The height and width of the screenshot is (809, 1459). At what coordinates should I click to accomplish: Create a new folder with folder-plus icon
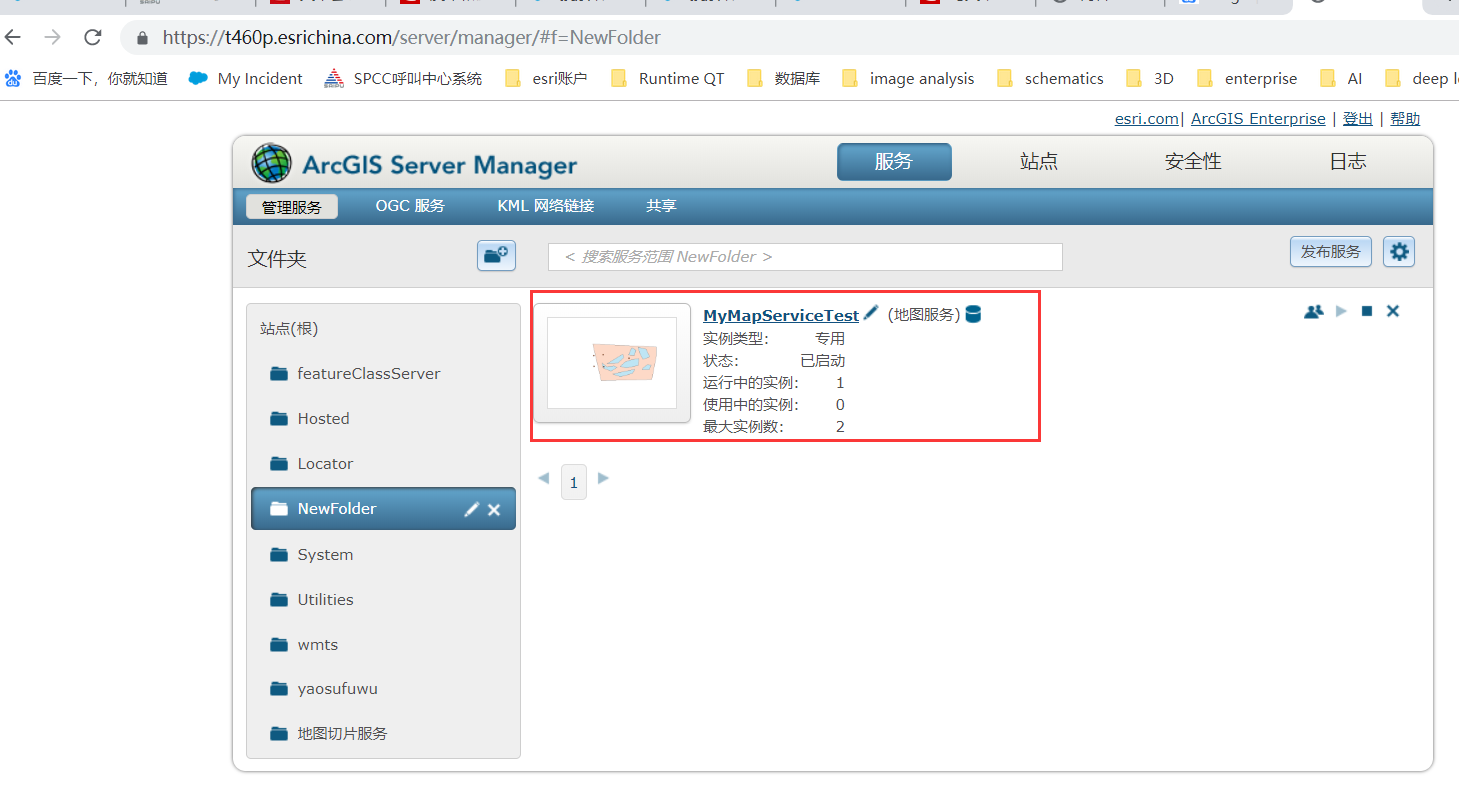pos(496,256)
